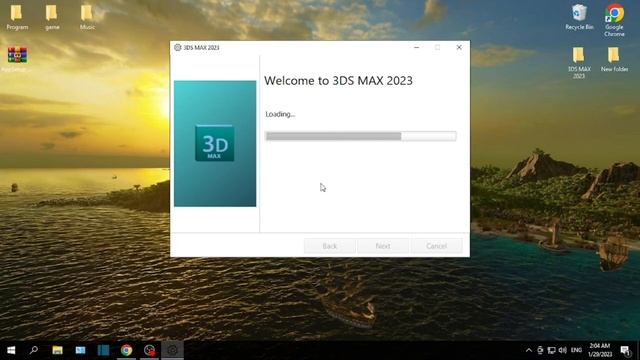
Task: Open the Music folder on the desktop
Action: (x=87, y=17)
